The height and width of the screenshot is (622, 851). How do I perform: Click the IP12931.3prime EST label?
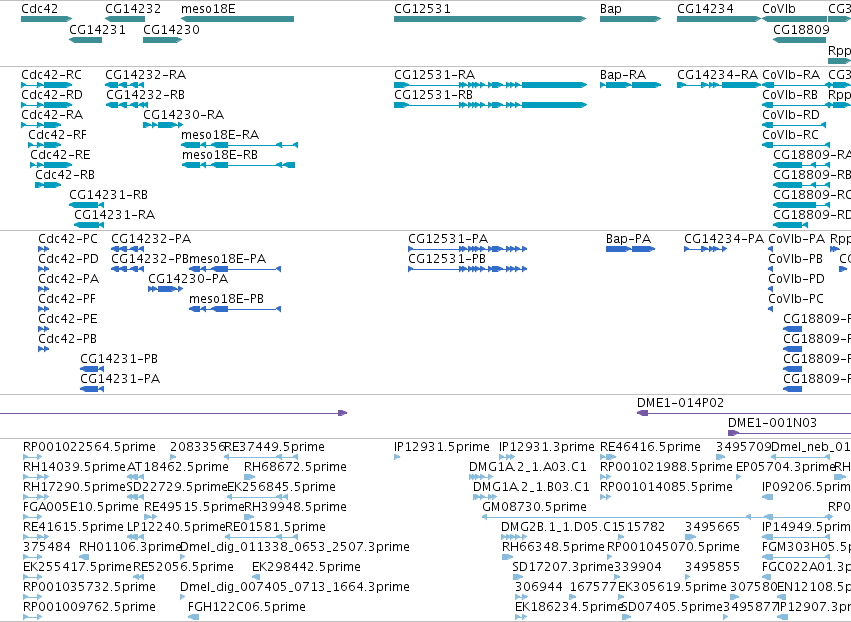[547, 447]
